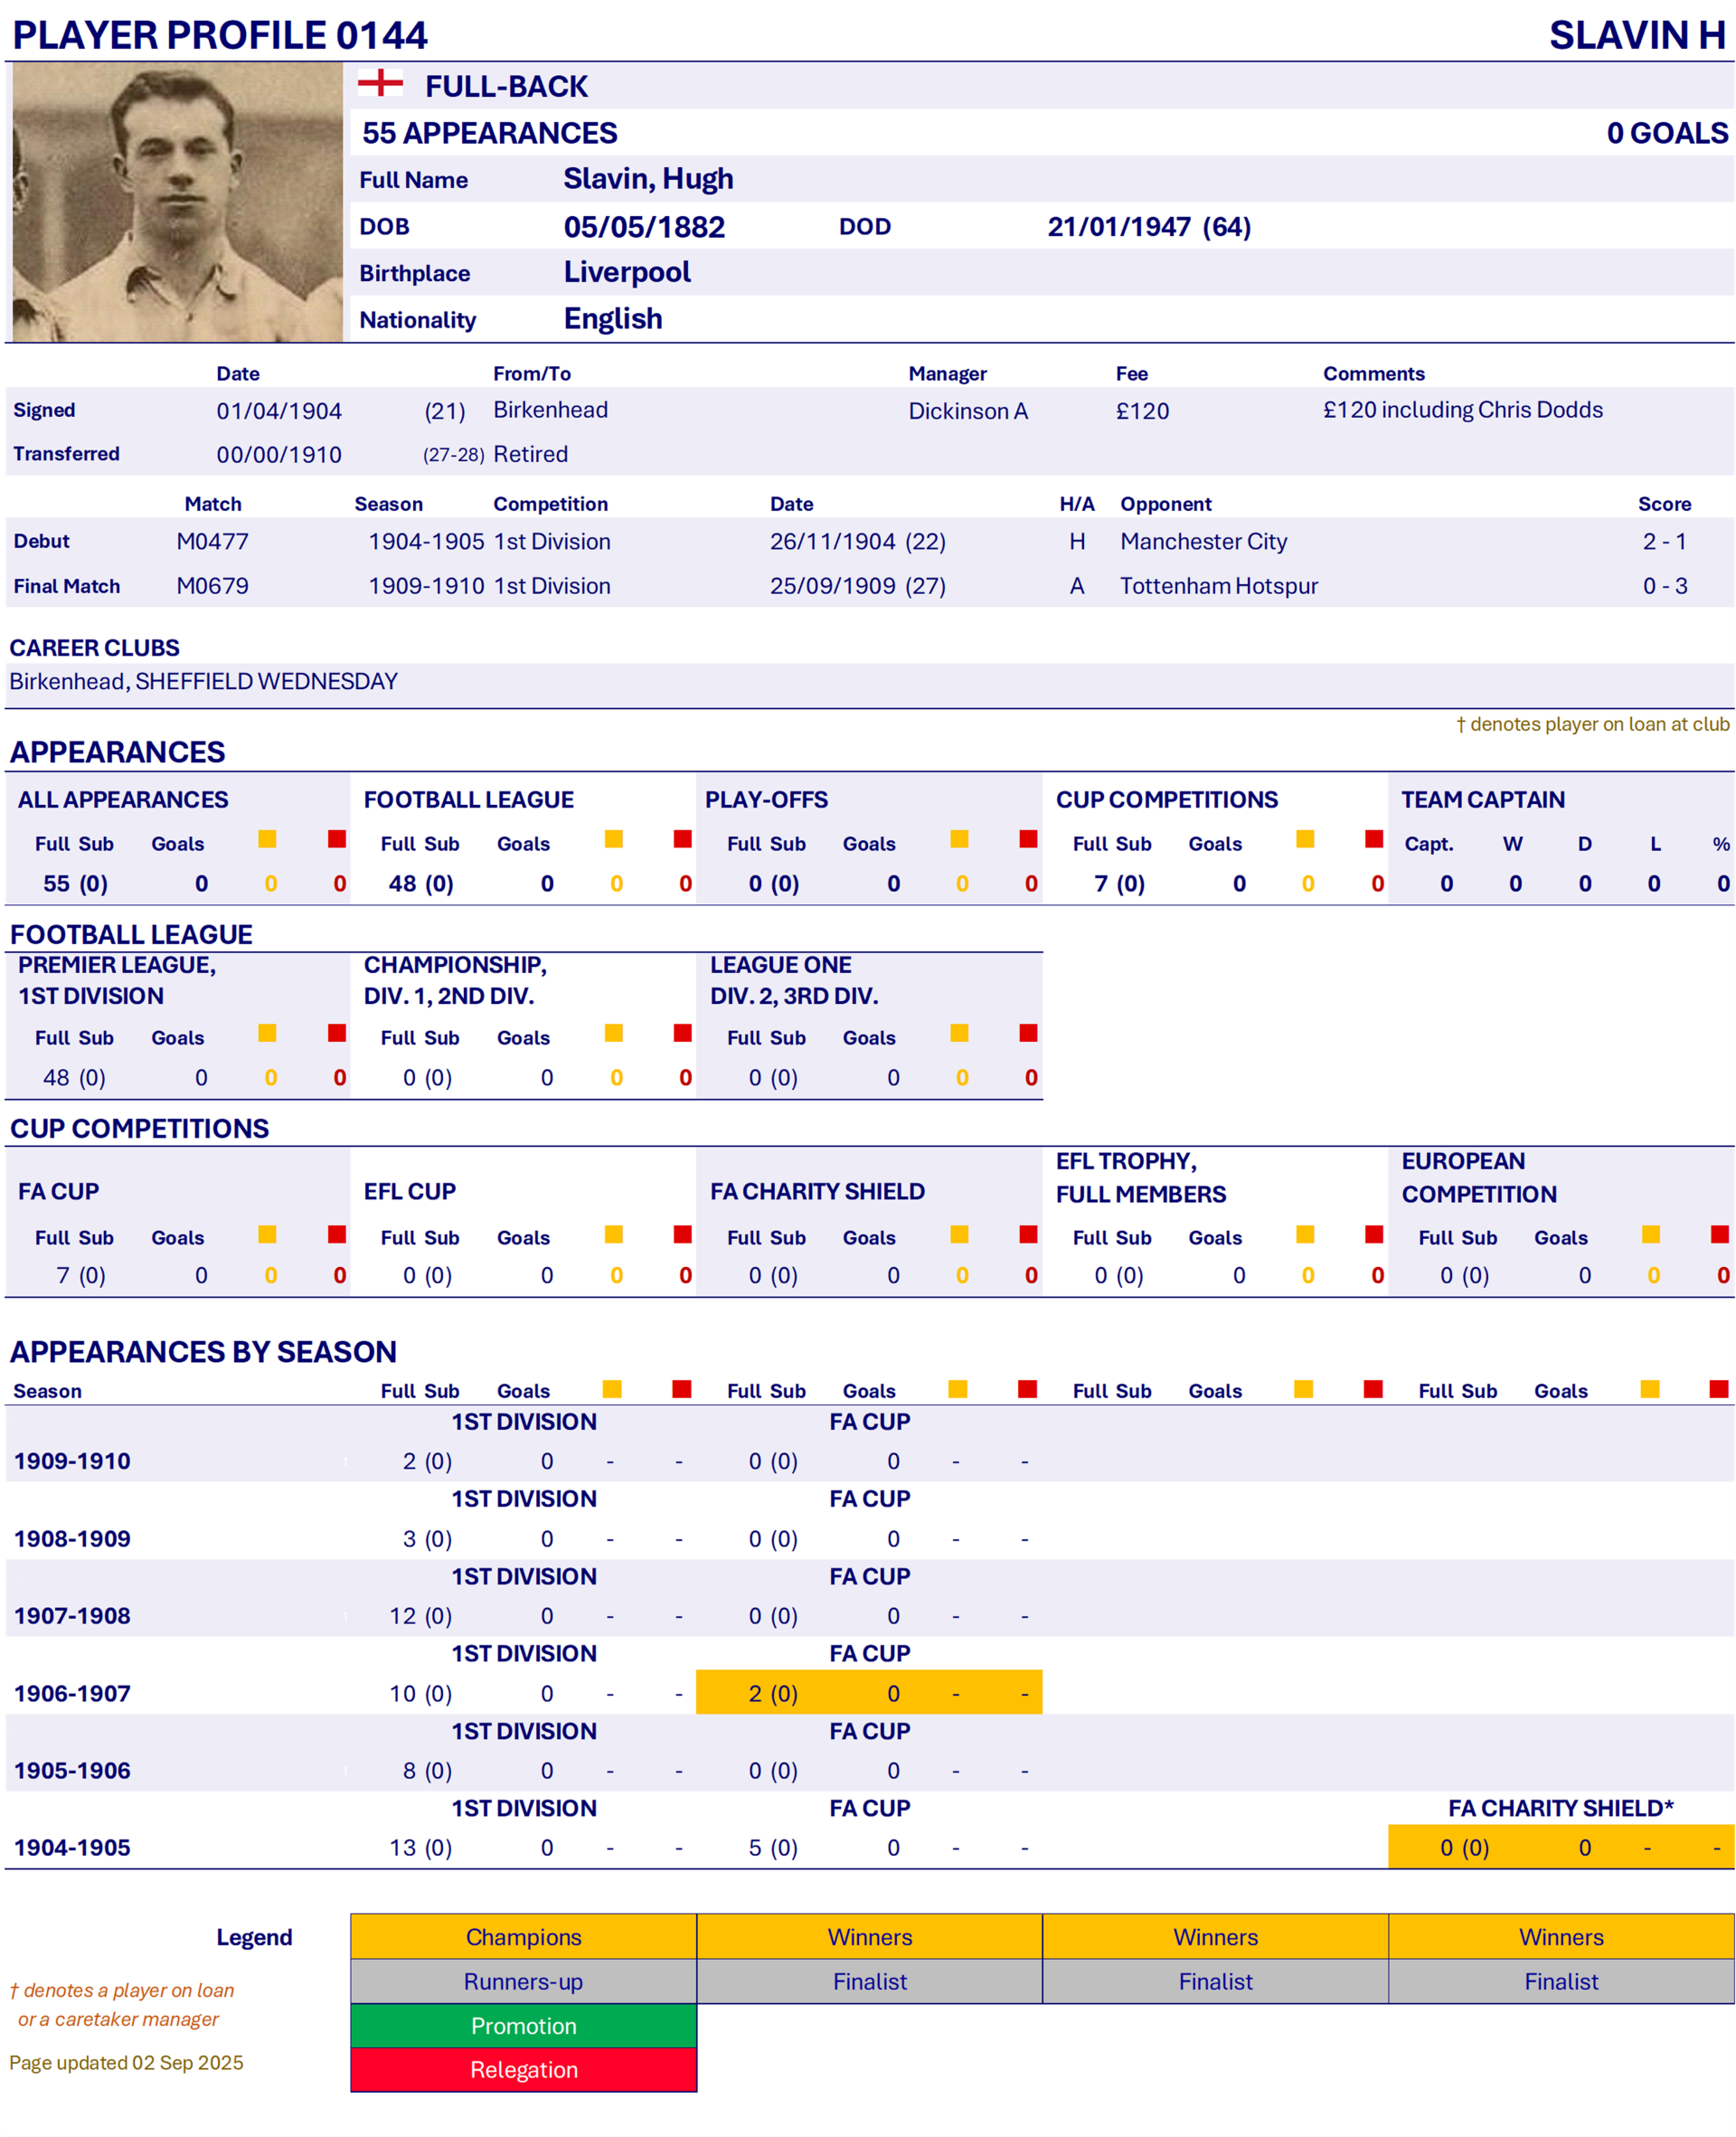1736x2137 pixels.
Task: Click the red Relegation legend cell
Action: click(x=523, y=2069)
